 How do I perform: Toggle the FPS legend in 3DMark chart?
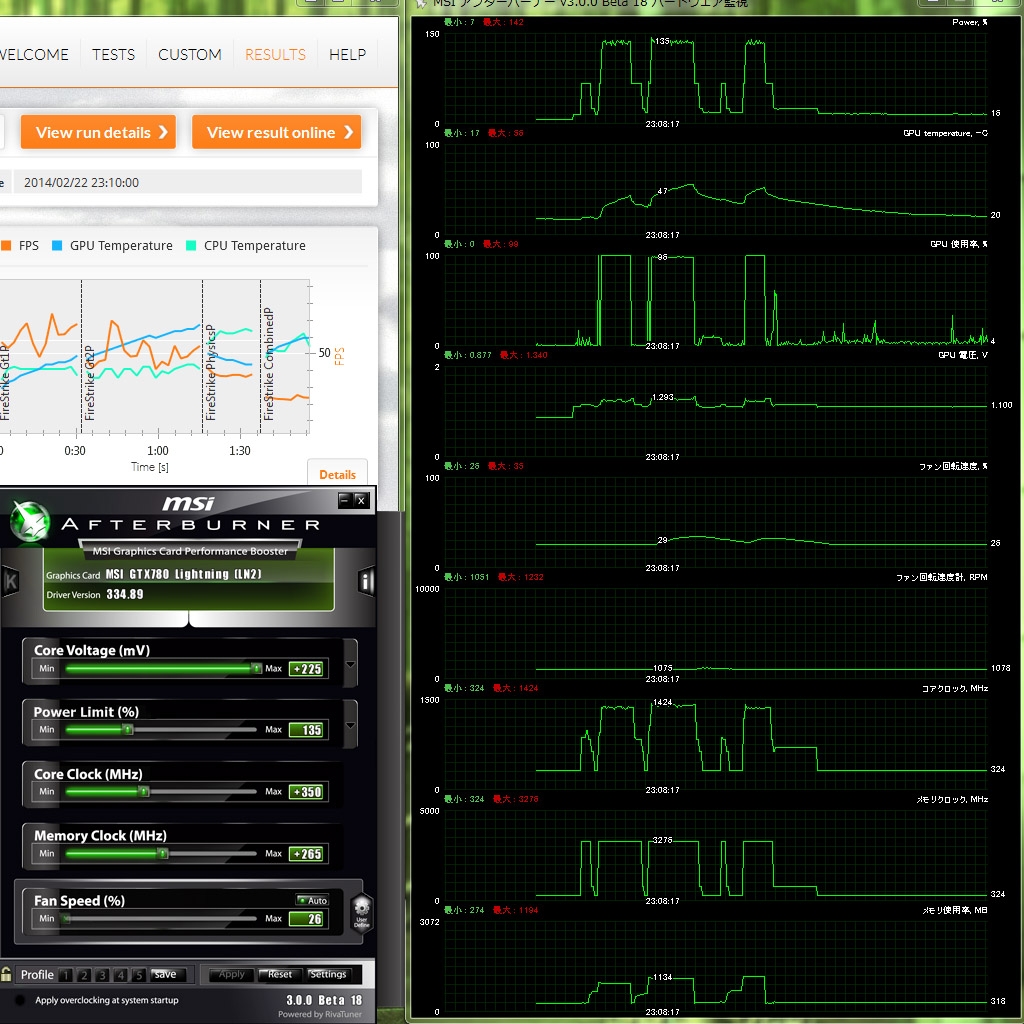point(20,246)
